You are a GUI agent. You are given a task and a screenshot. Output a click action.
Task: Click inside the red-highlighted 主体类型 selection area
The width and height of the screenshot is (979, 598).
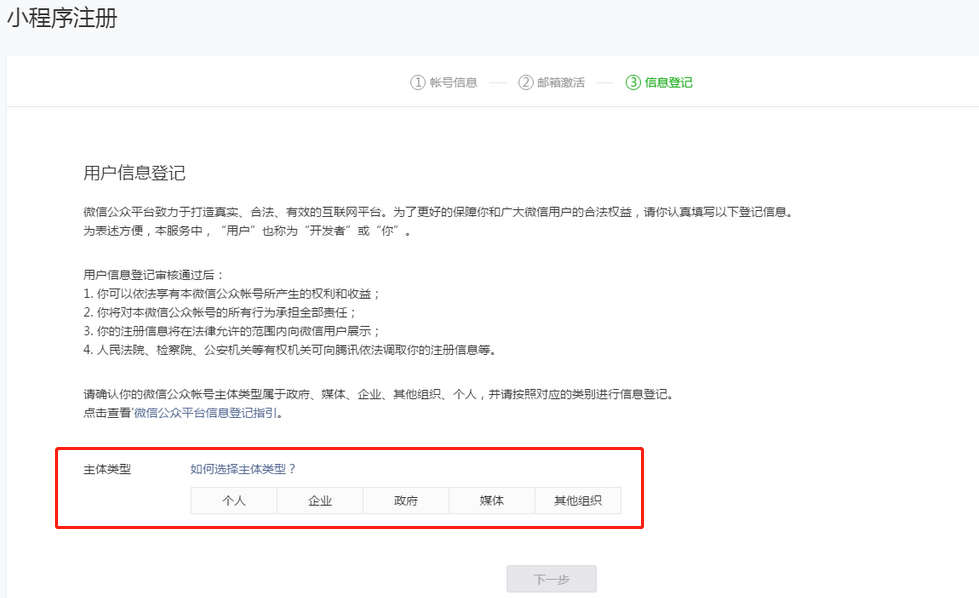click(350, 487)
